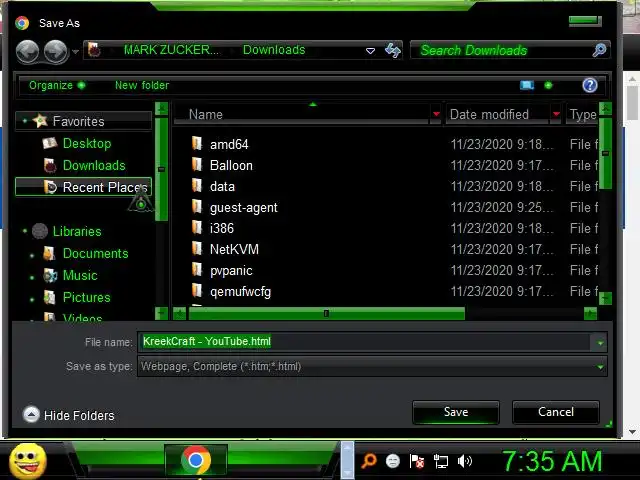
Task: Click the refresh arrows icon in address bar
Action: pos(393,51)
